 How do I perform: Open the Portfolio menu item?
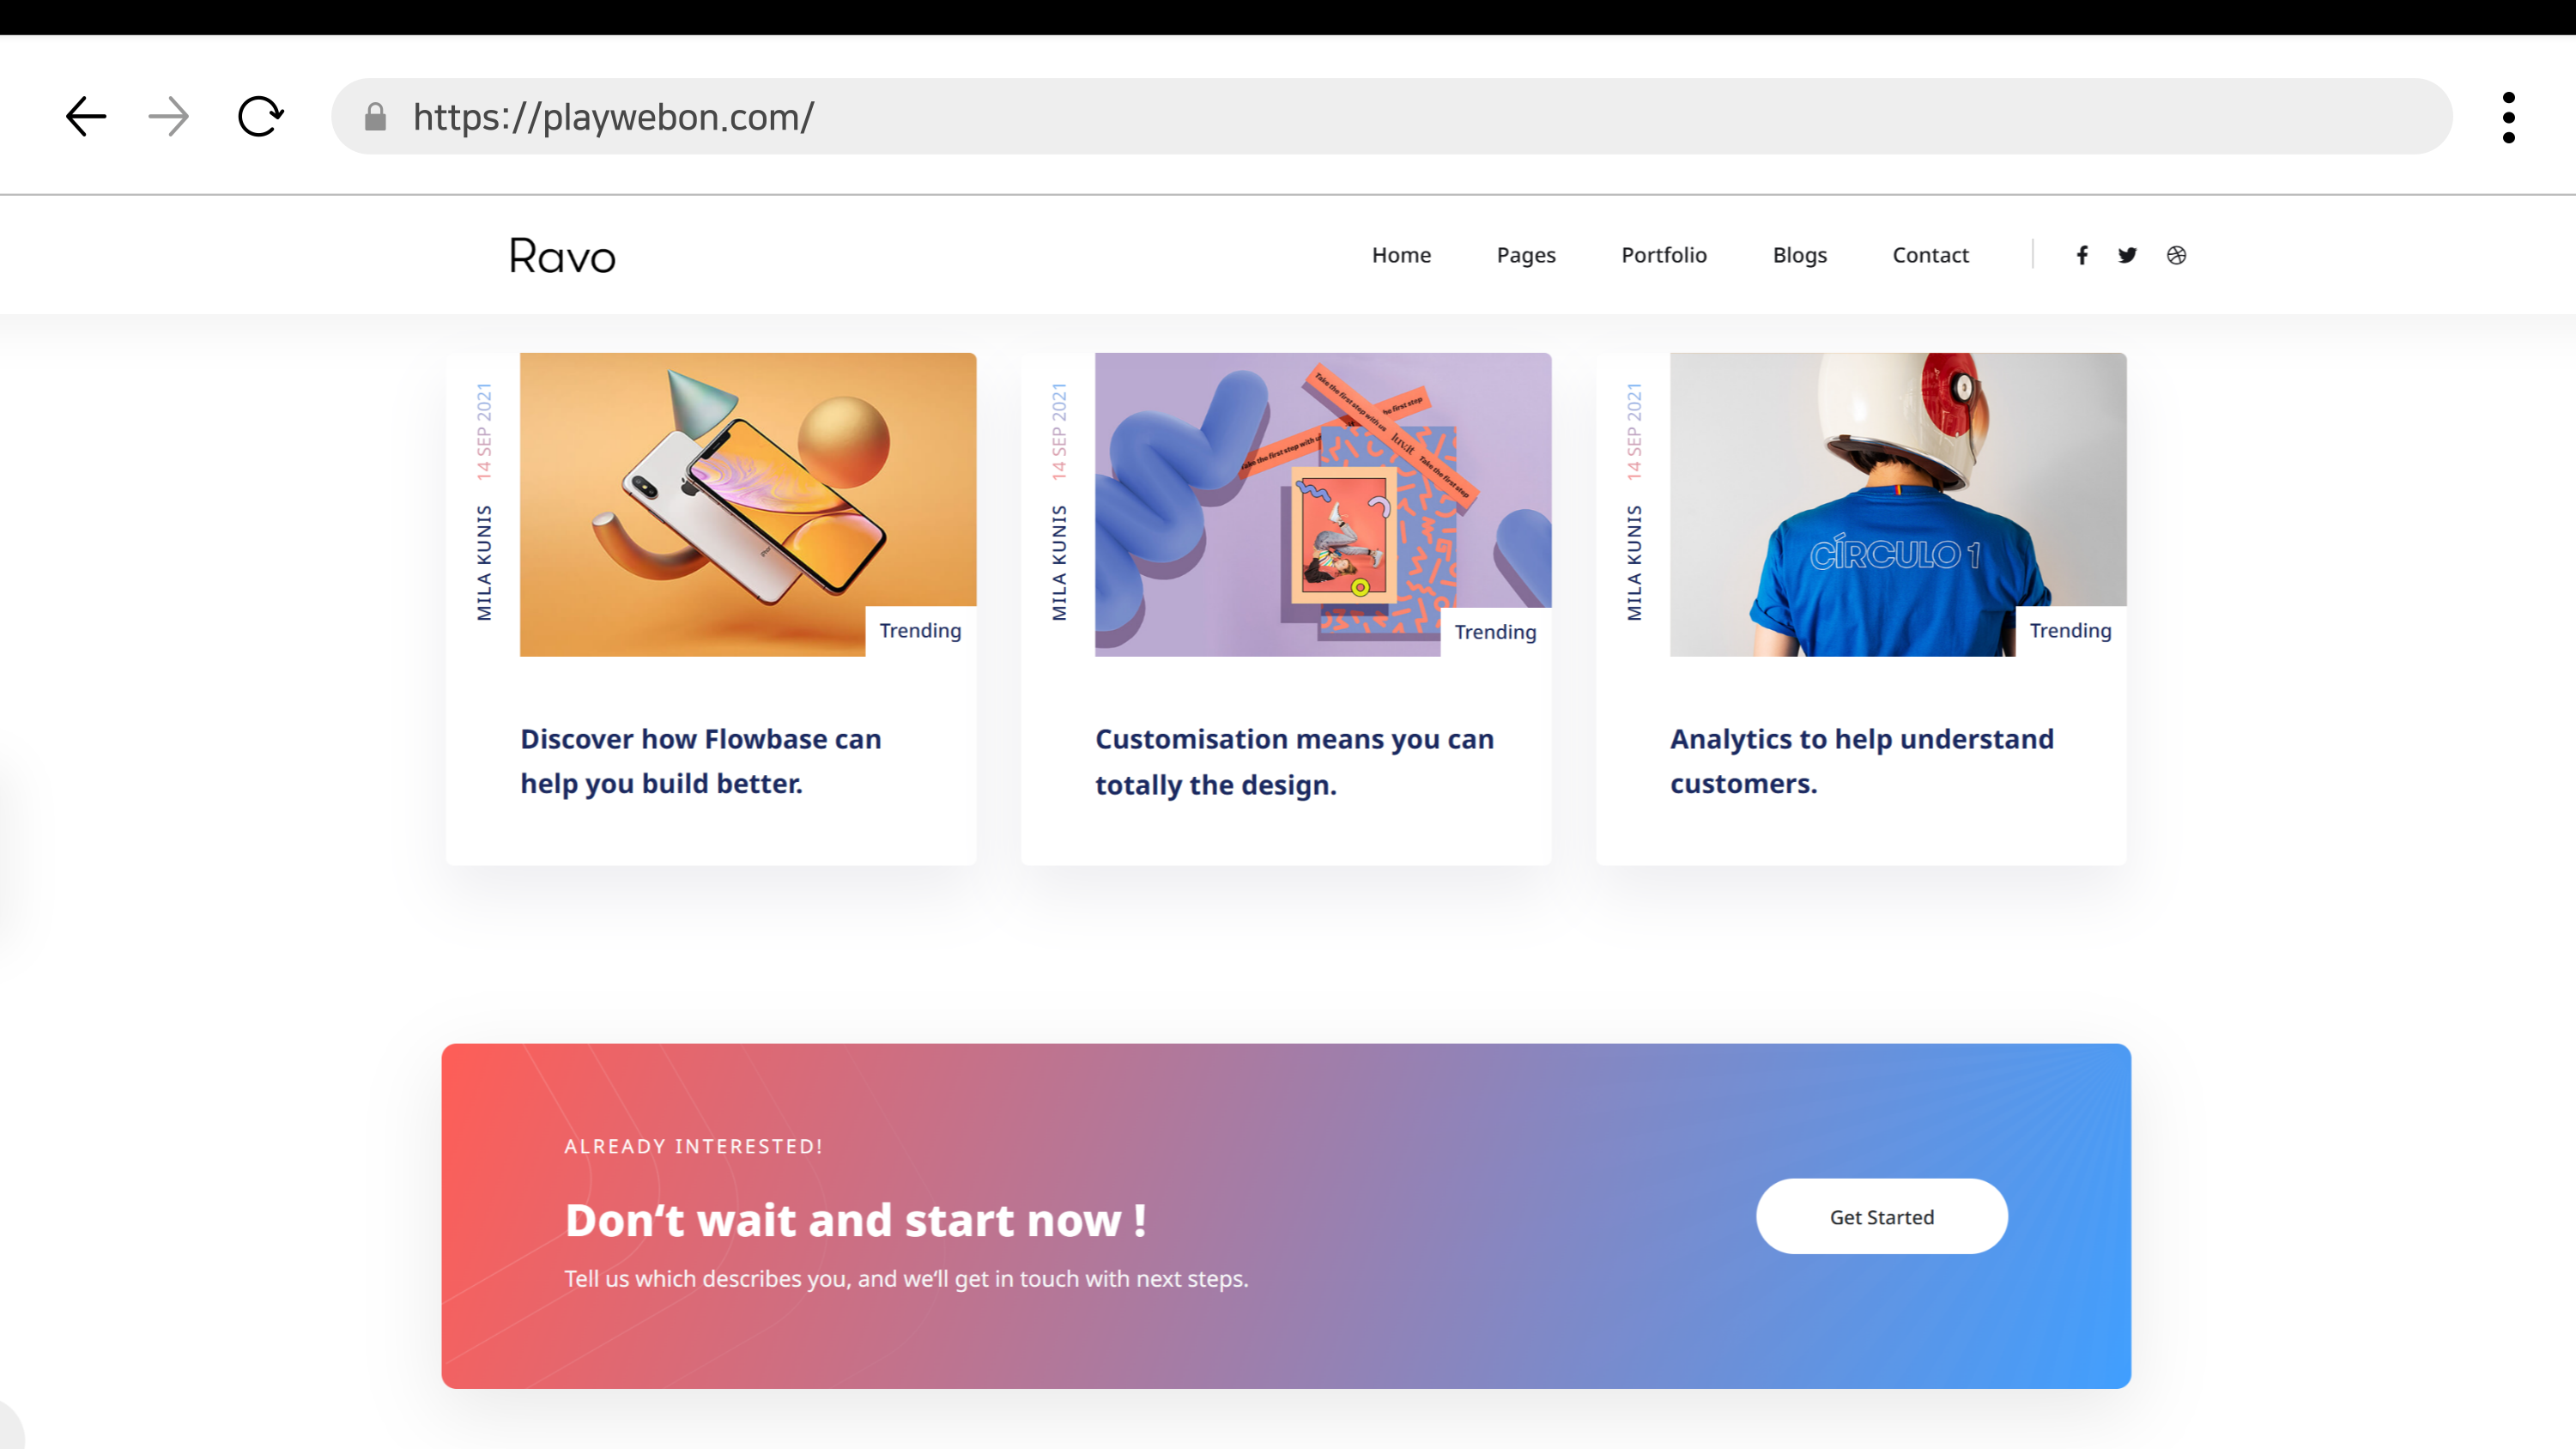[x=1664, y=255]
